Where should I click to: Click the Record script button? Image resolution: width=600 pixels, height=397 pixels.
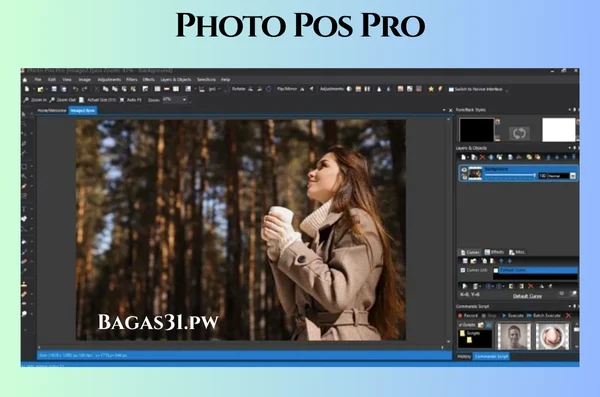[468, 315]
